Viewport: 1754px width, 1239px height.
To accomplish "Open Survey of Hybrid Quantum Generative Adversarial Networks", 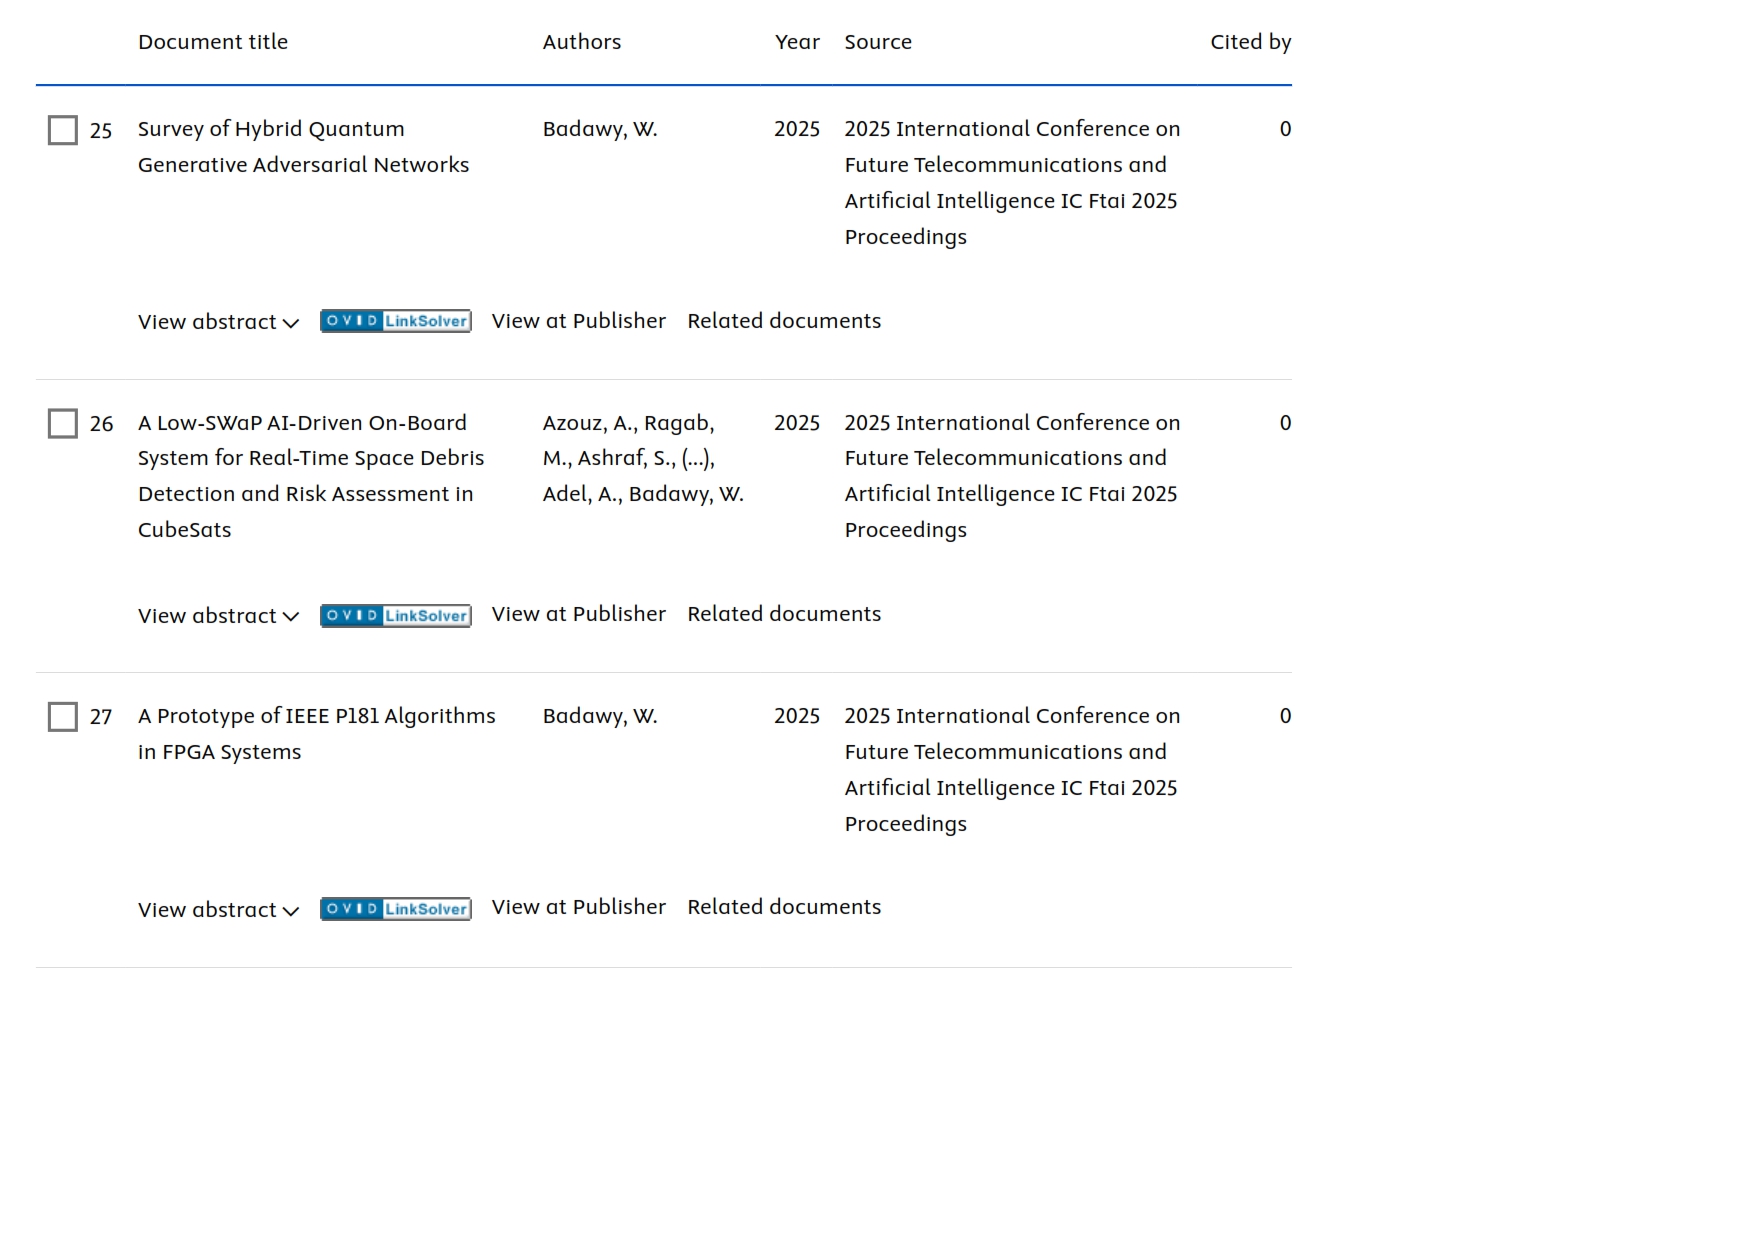I will [303, 147].
